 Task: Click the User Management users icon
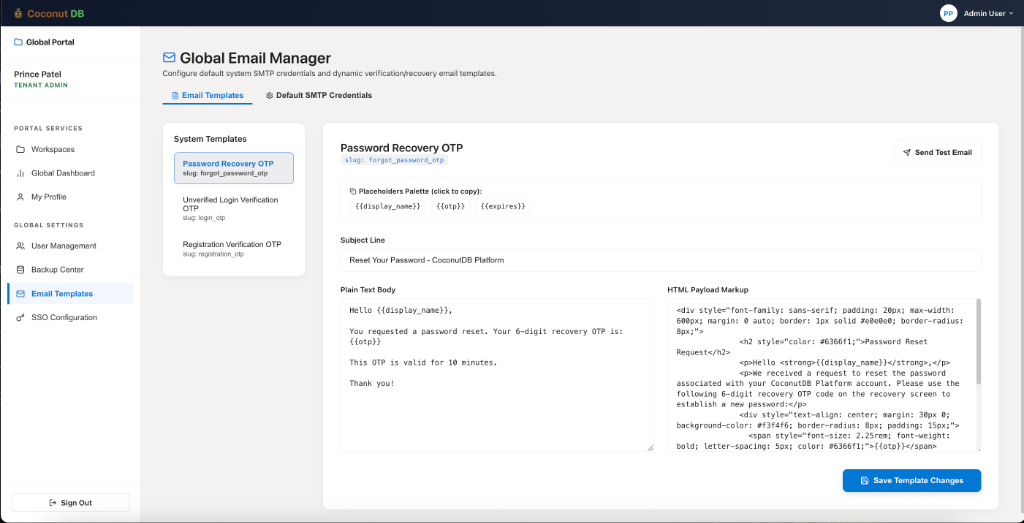20,246
